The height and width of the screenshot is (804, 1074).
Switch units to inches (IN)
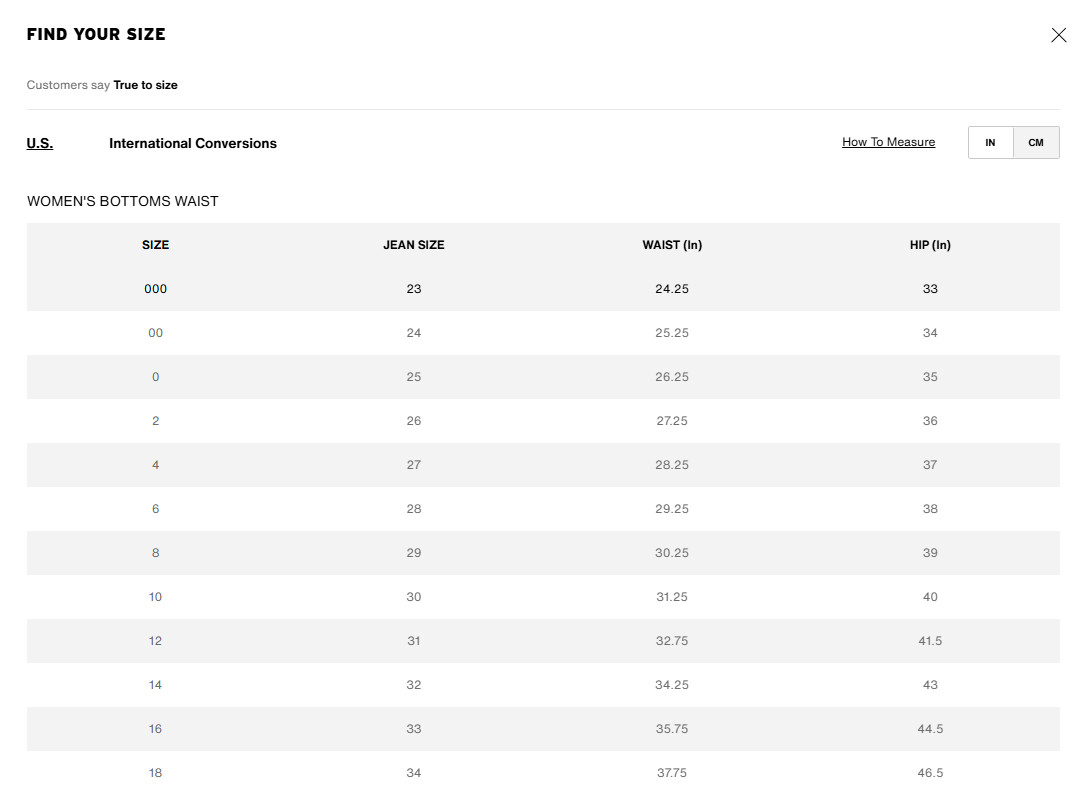click(990, 143)
